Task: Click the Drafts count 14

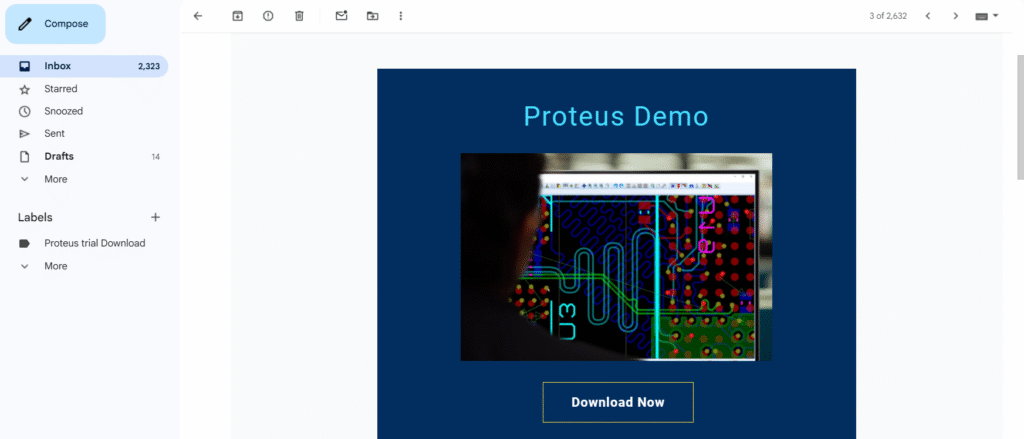Action: tap(155, 157)
